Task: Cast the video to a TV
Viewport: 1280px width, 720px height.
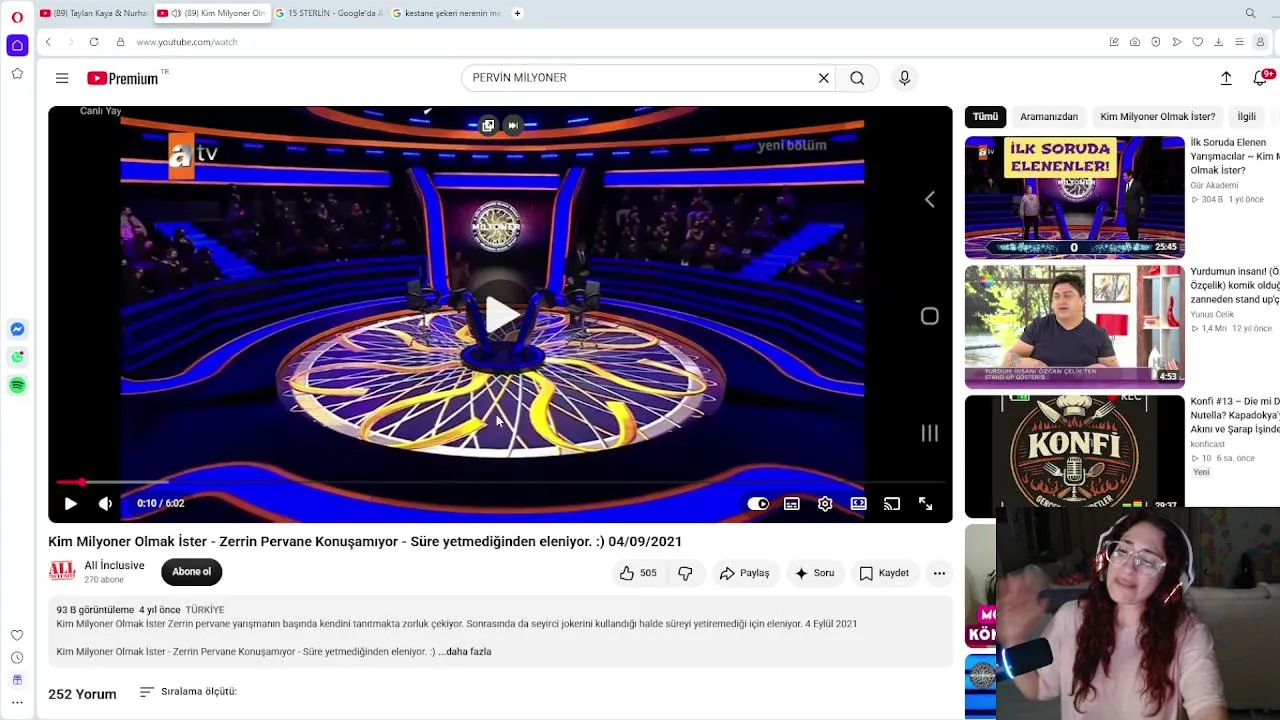Action: (892, 504)
